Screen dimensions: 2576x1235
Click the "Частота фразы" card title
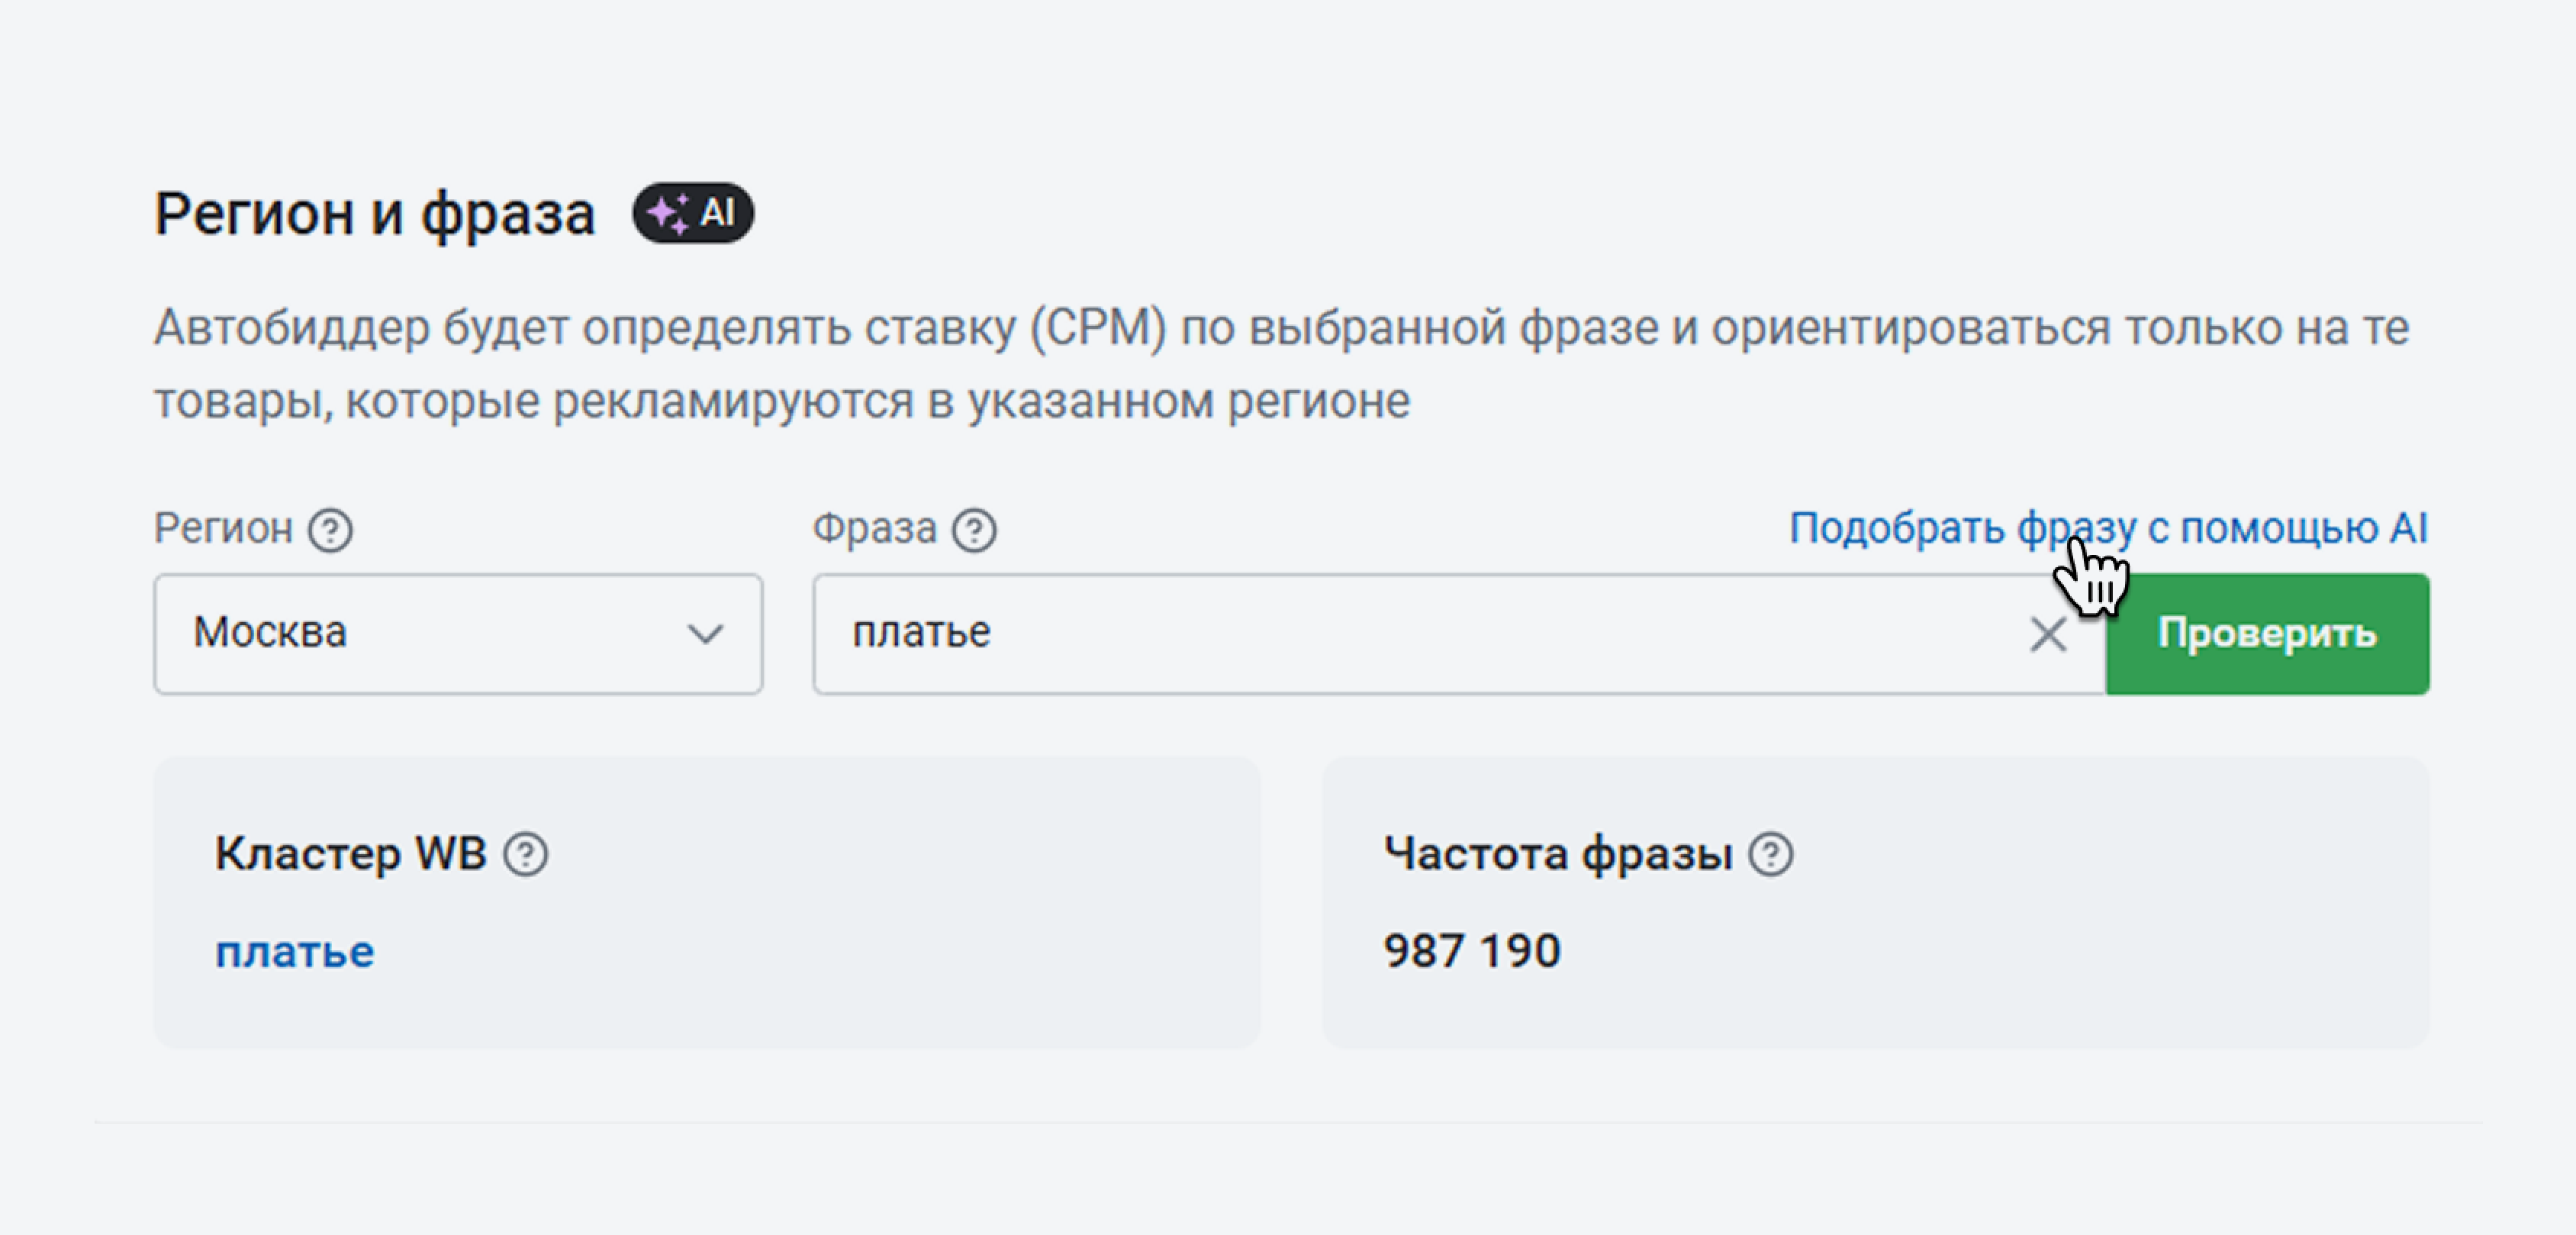tap(1558, 854)
